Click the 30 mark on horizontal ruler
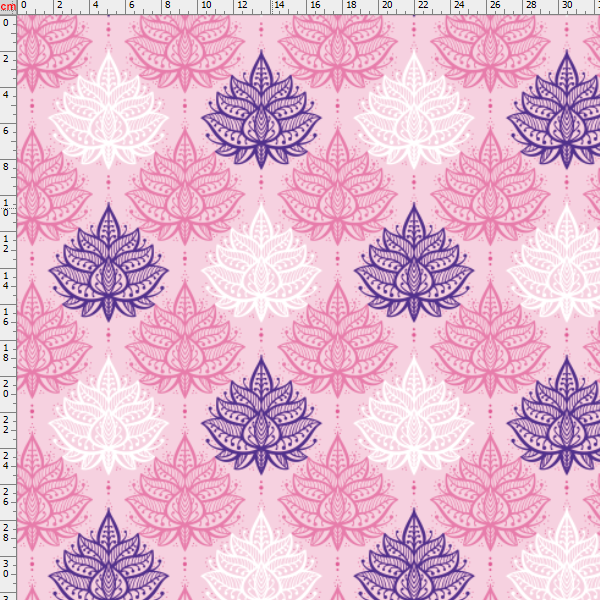 pos(567,5)
